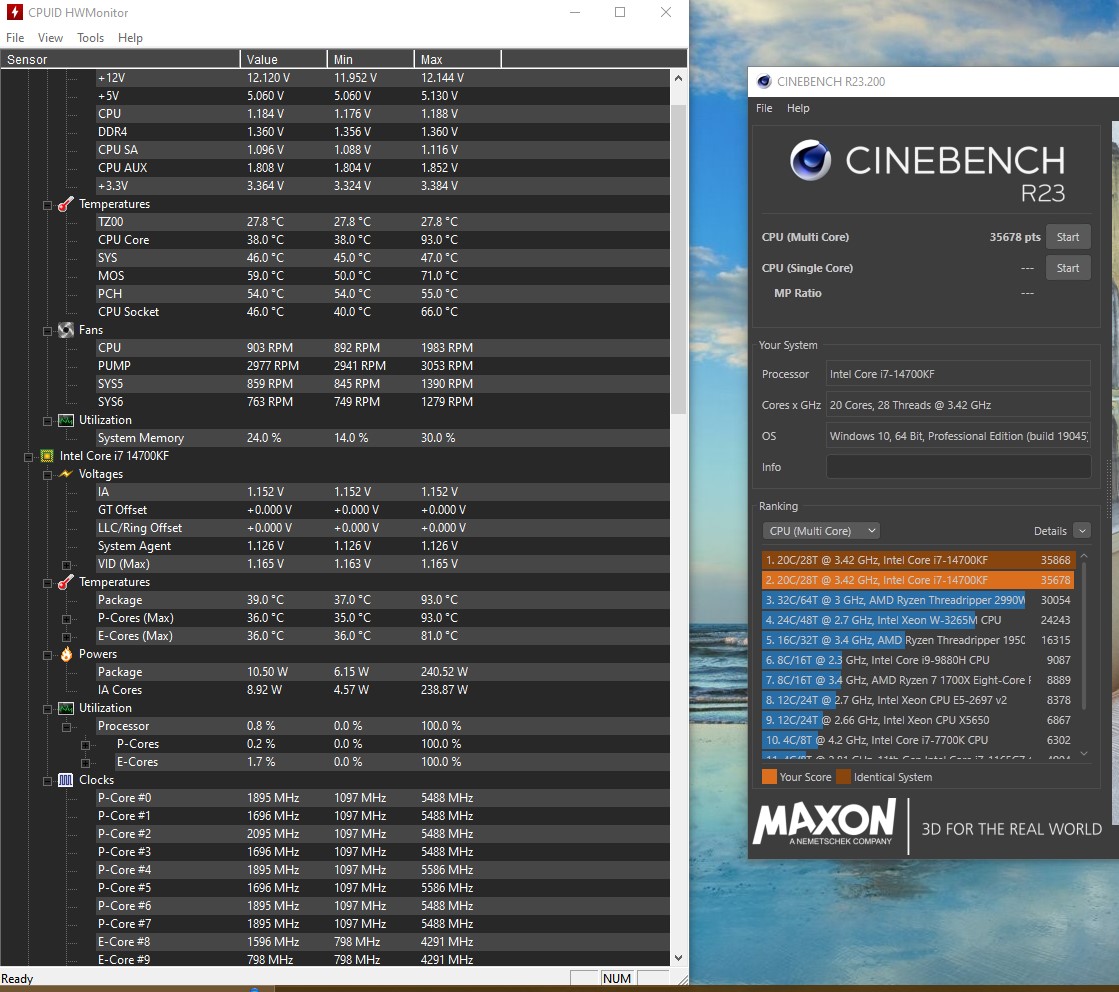This screenshot has width=1119, height=992.
Task: Click the Cinebench title bar sphere icon
Action: point(764,81)
